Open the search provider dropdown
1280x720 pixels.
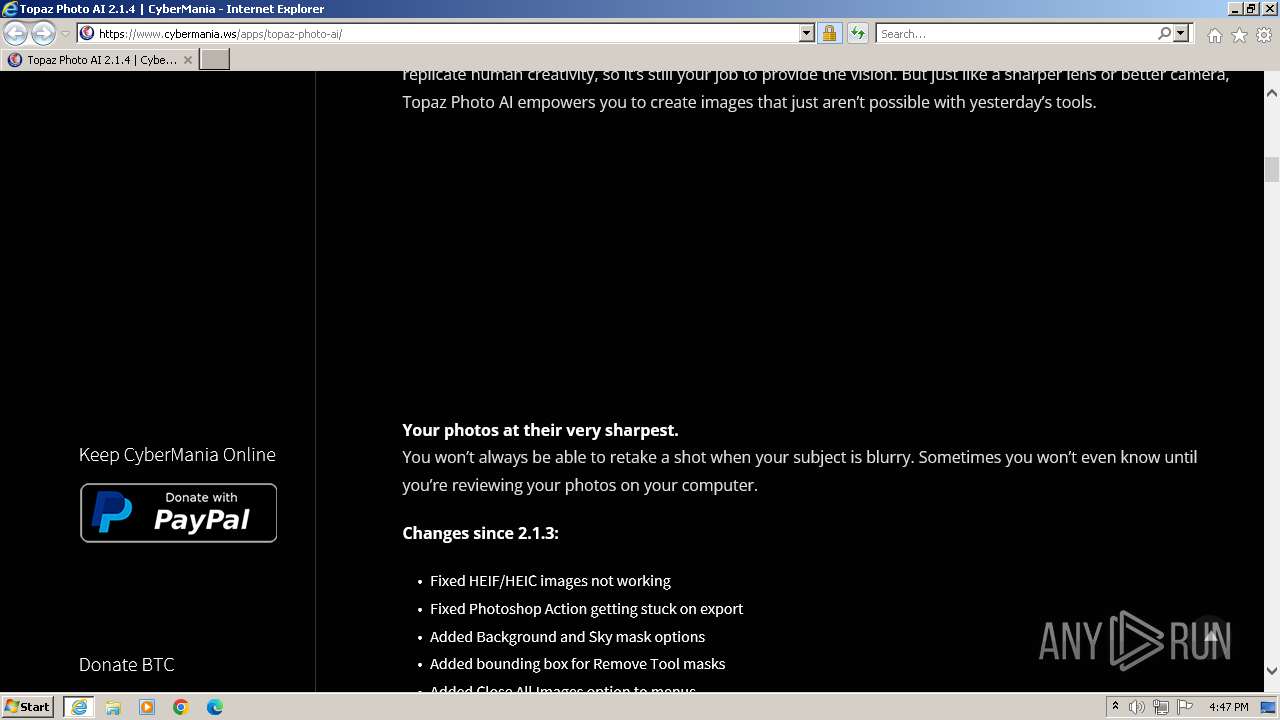pos(1181,33)
